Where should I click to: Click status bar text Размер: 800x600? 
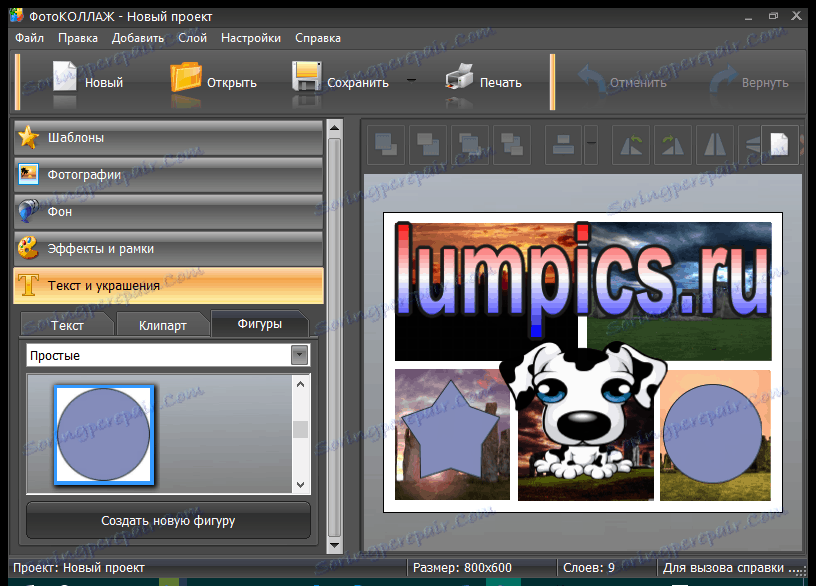[x=462, y=568]
